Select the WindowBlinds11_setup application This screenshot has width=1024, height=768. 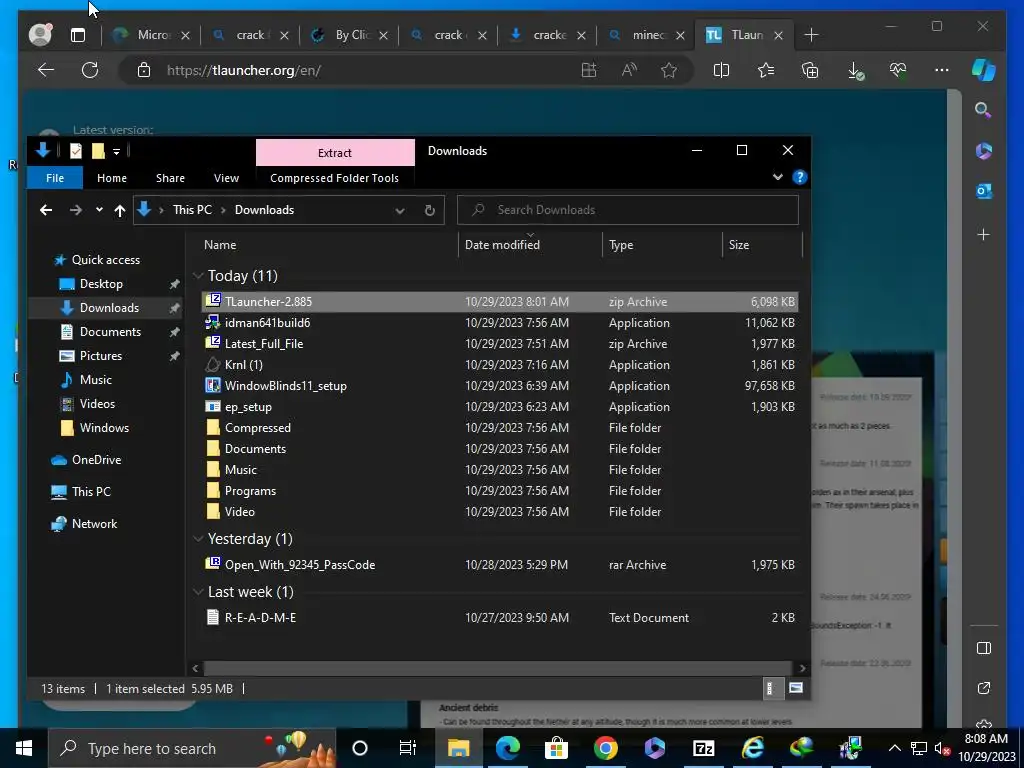[500, 385]
